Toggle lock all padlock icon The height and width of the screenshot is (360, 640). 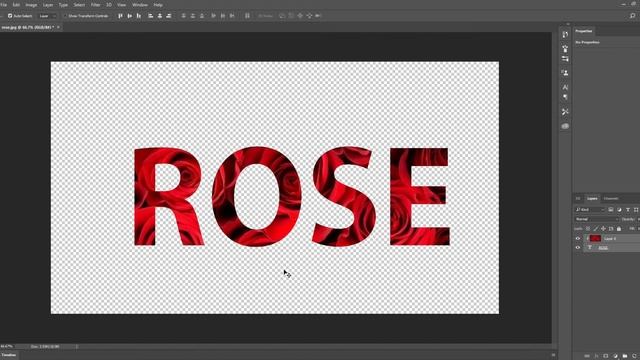click(619, 229)
